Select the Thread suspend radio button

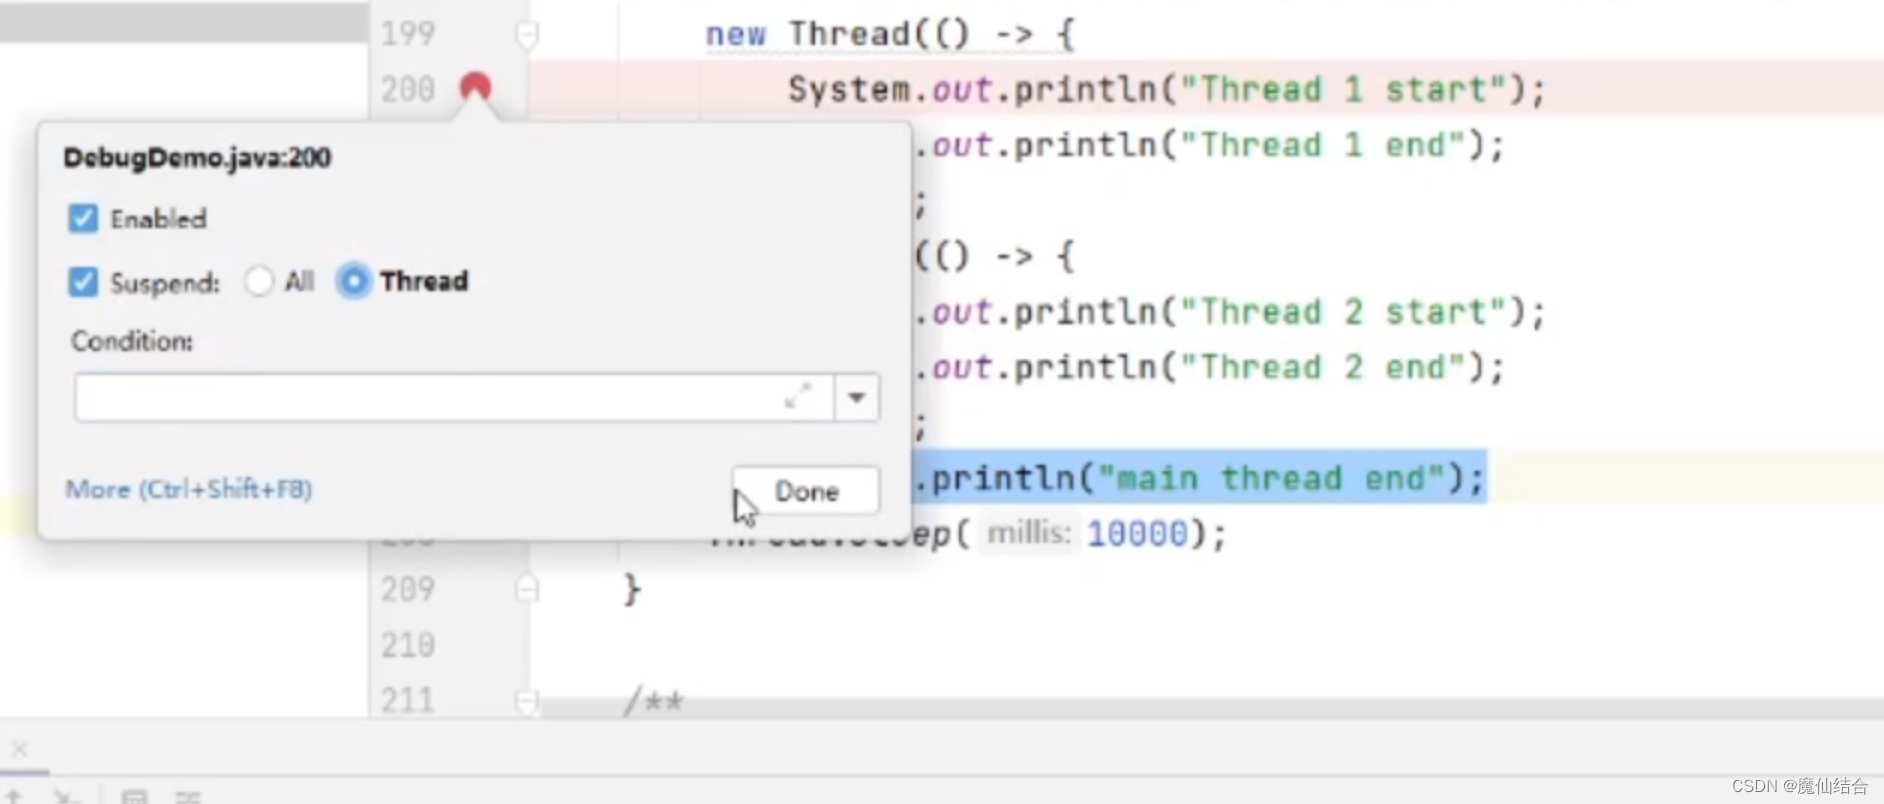point(354,281)
